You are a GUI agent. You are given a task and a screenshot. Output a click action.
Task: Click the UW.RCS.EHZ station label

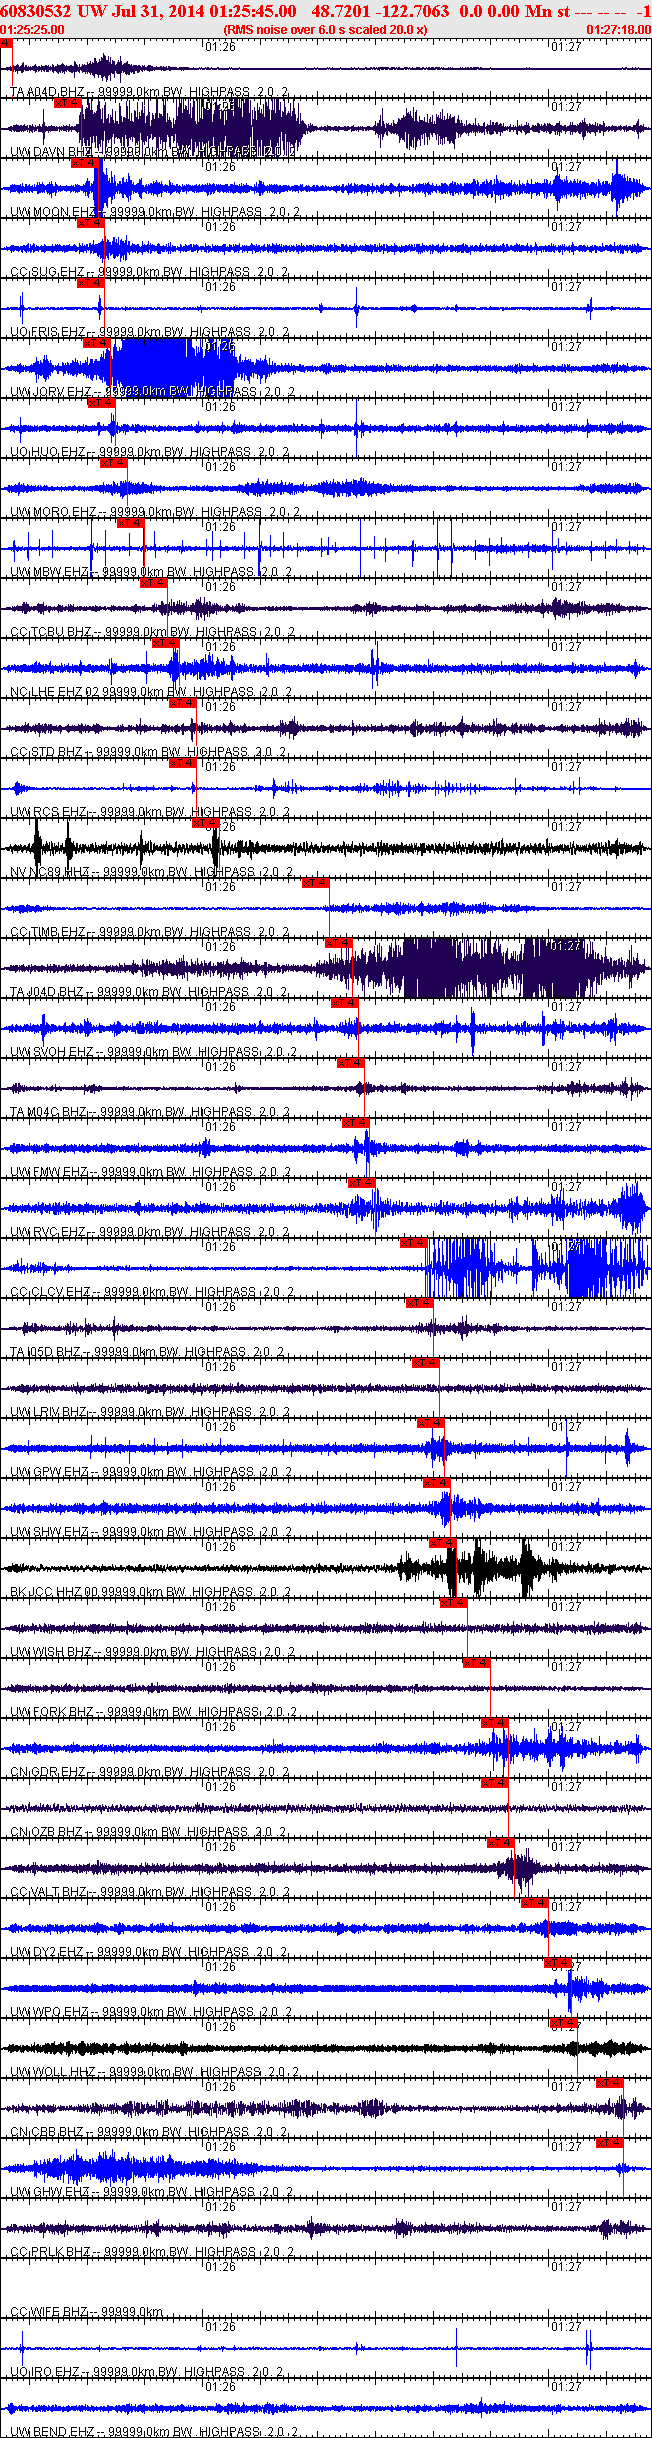click(x=49, y=812)
